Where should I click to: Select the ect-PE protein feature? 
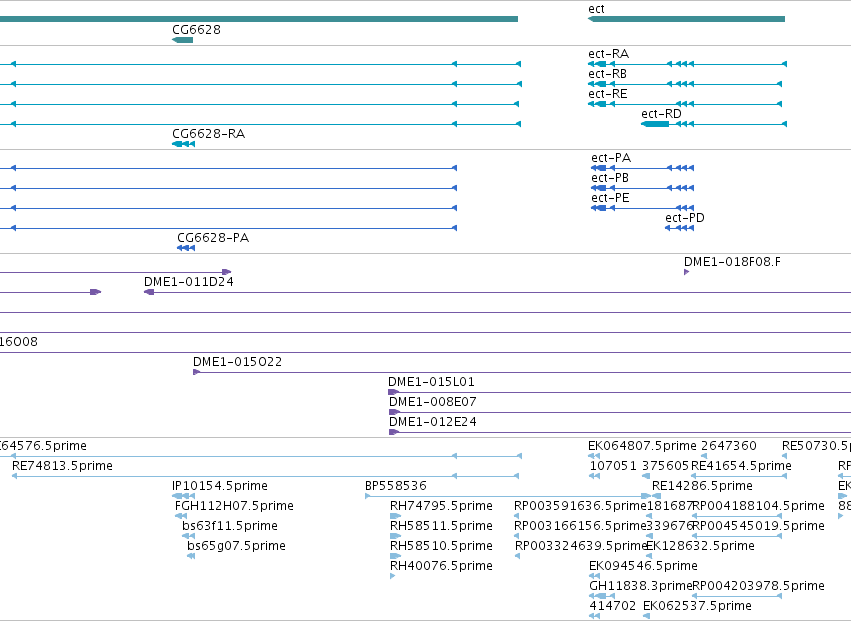coord(643,208)
